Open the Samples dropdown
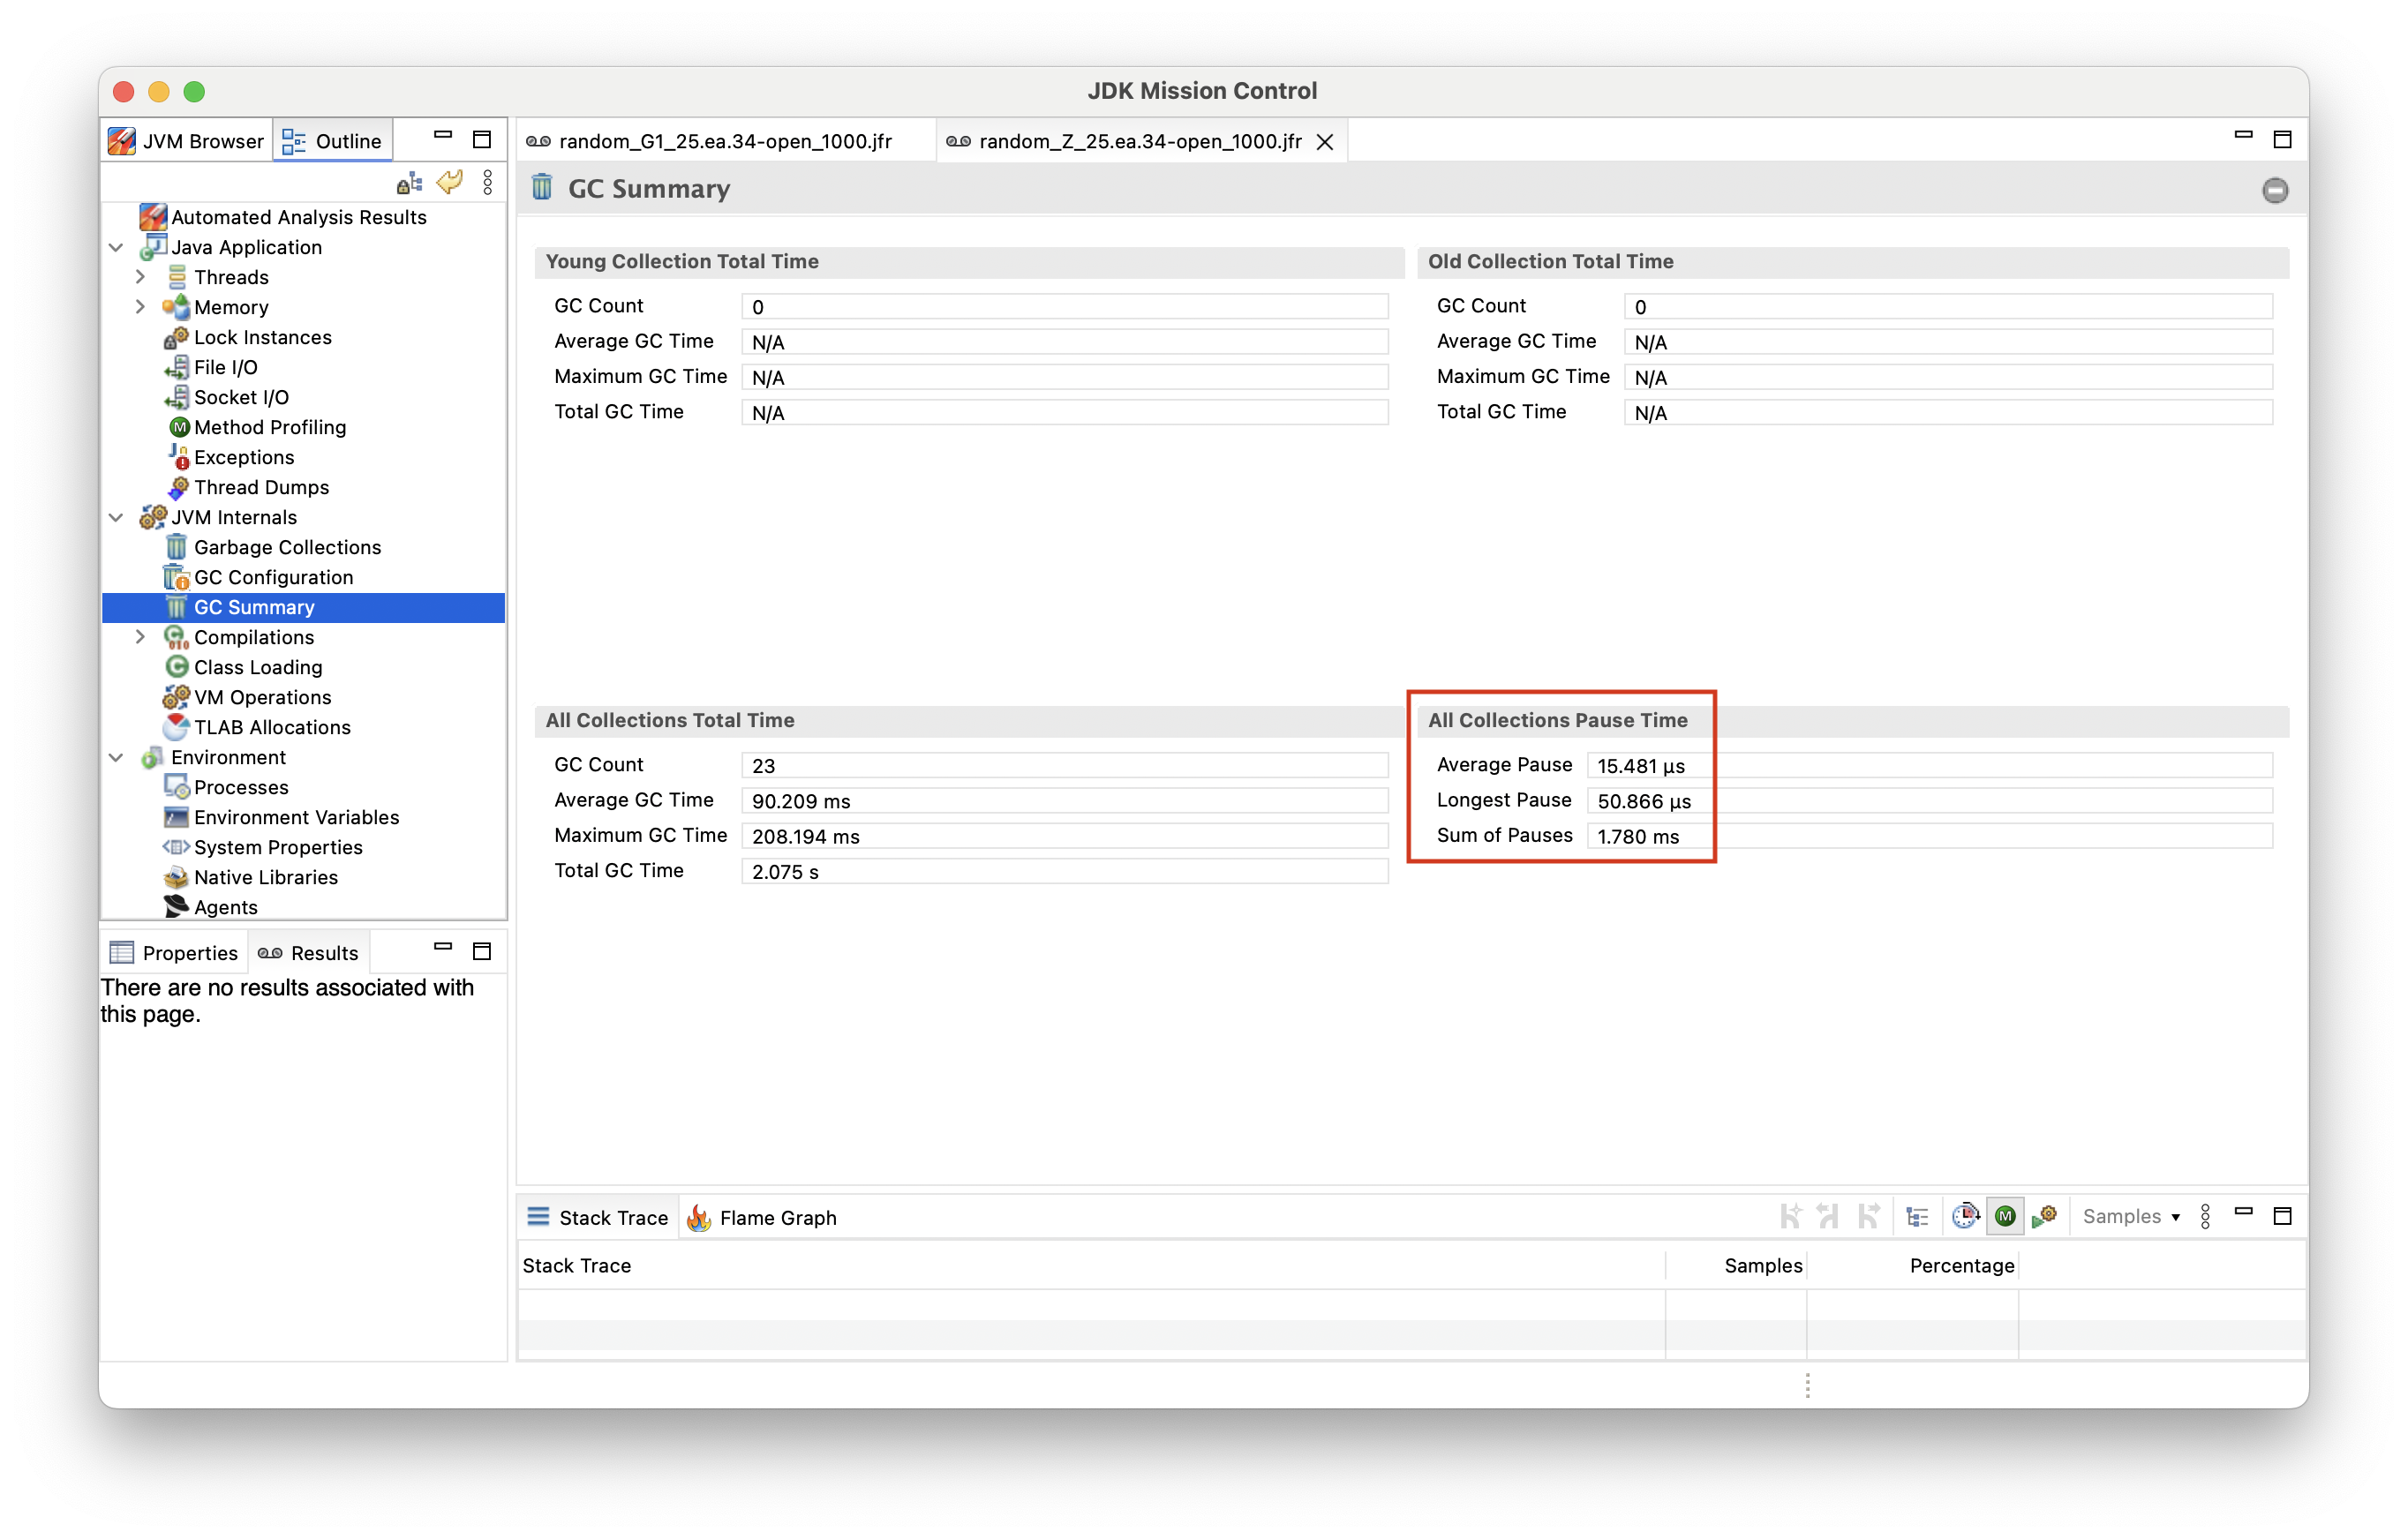This screenshot has height=1539, width=2408. [x=2131, y=1216]
